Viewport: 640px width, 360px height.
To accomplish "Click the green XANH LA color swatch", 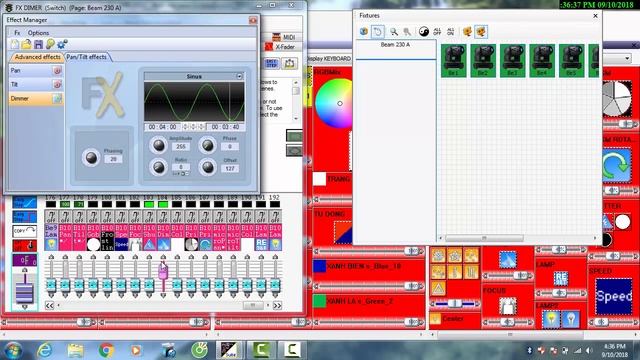I will (x=320, y=301).
